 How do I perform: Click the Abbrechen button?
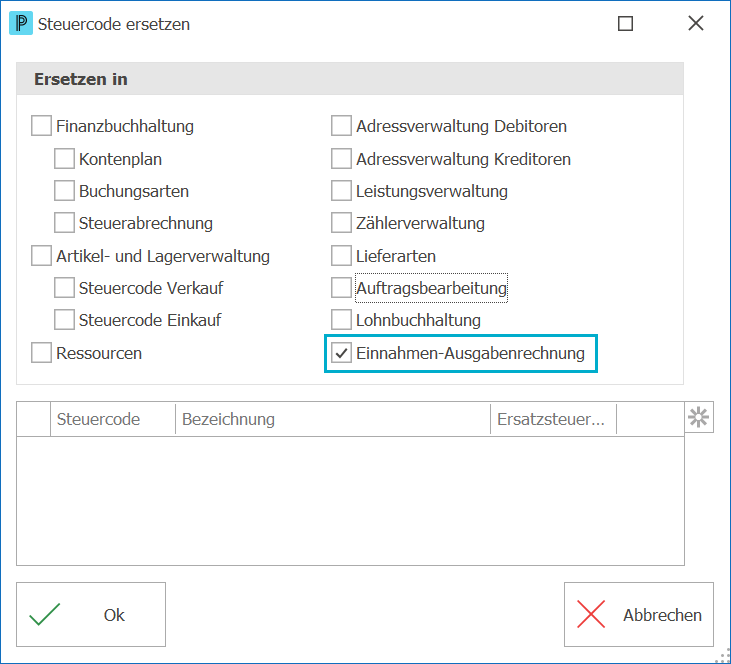639,614
